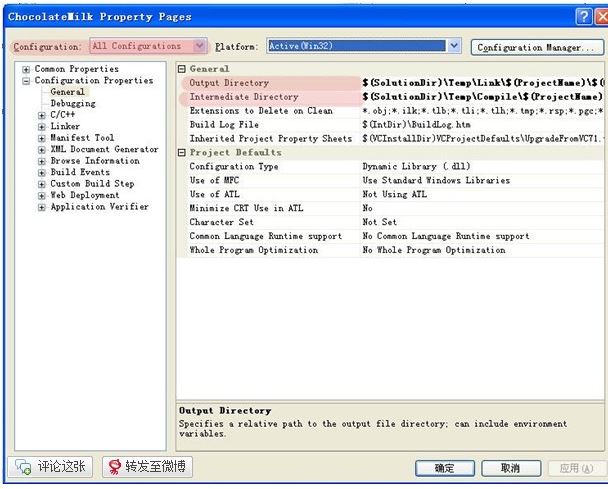Edit the Output Directory path value
This screenshot has height=489, width=608.
[x=482, y=83]
